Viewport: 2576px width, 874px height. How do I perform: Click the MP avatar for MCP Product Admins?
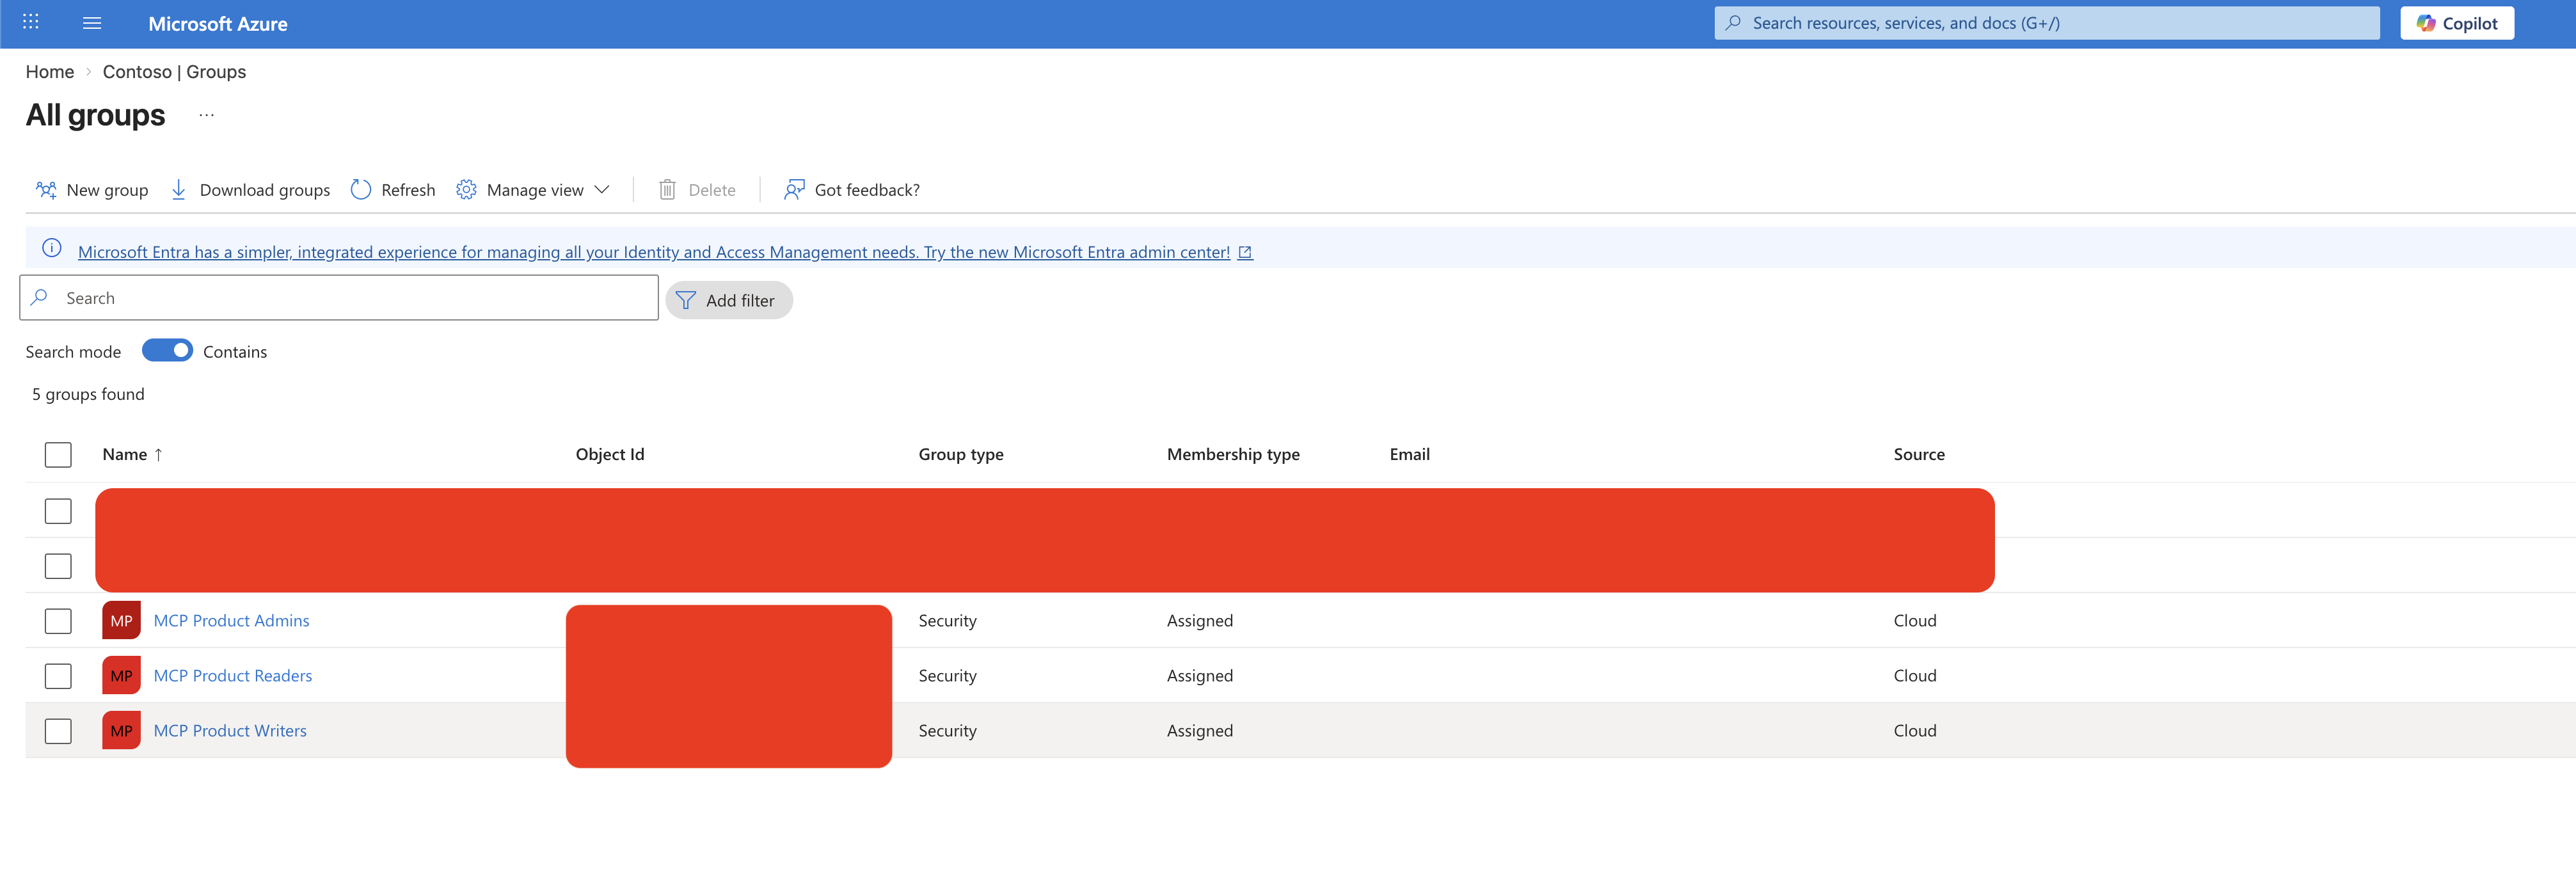coord(121,620)
